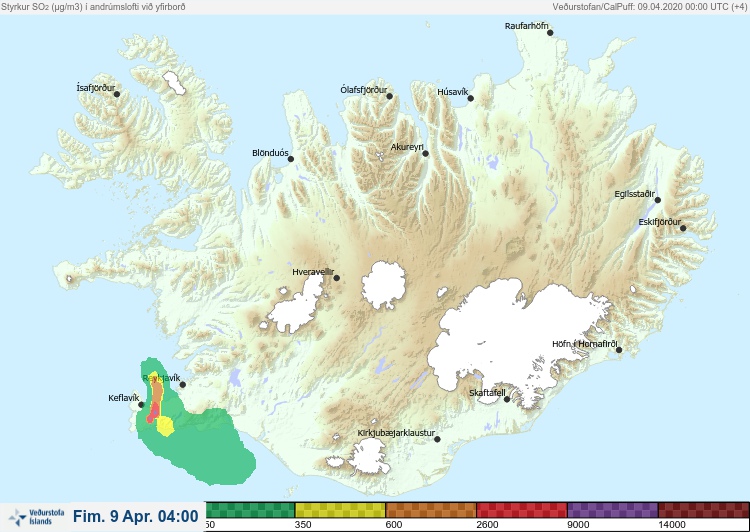
Task: Click the 'Veðurstofan/CalPuff' run time label
Action: [650, 7]
